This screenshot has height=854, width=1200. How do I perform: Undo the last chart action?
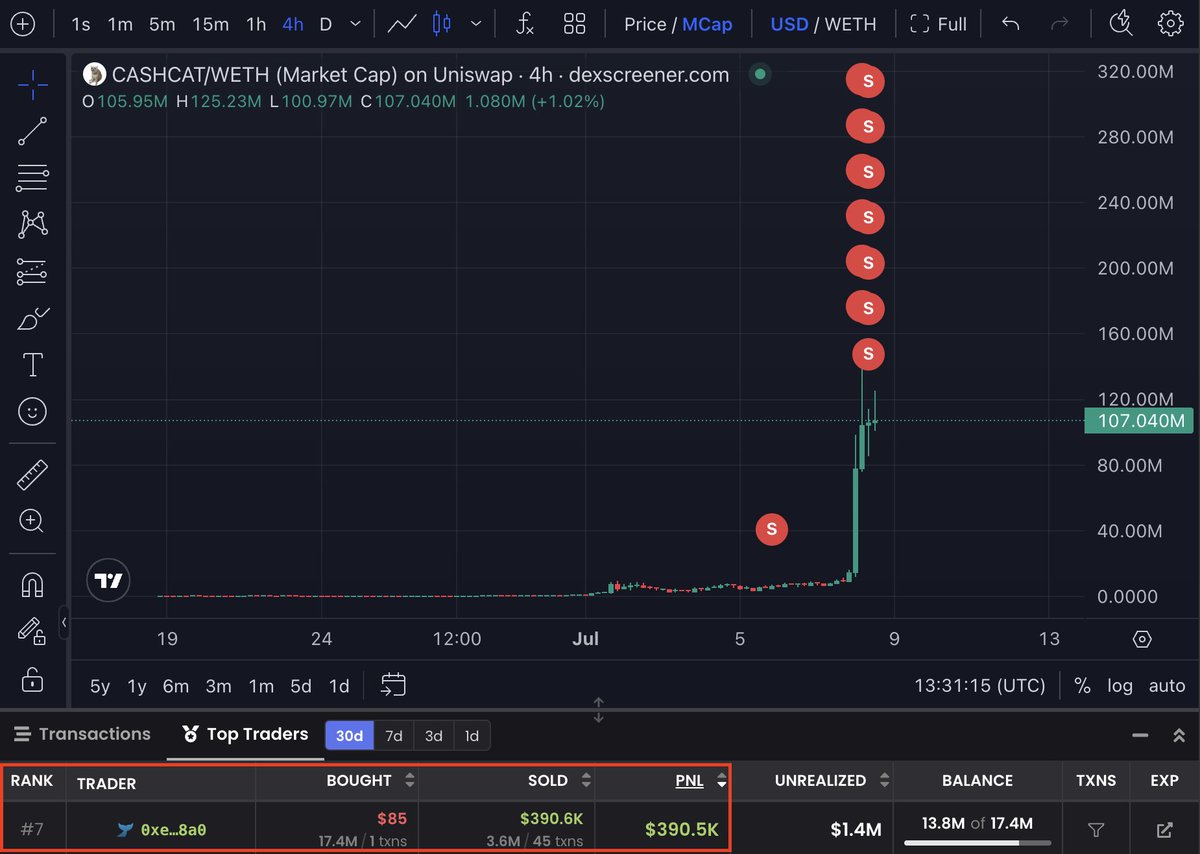point(1011,24)
